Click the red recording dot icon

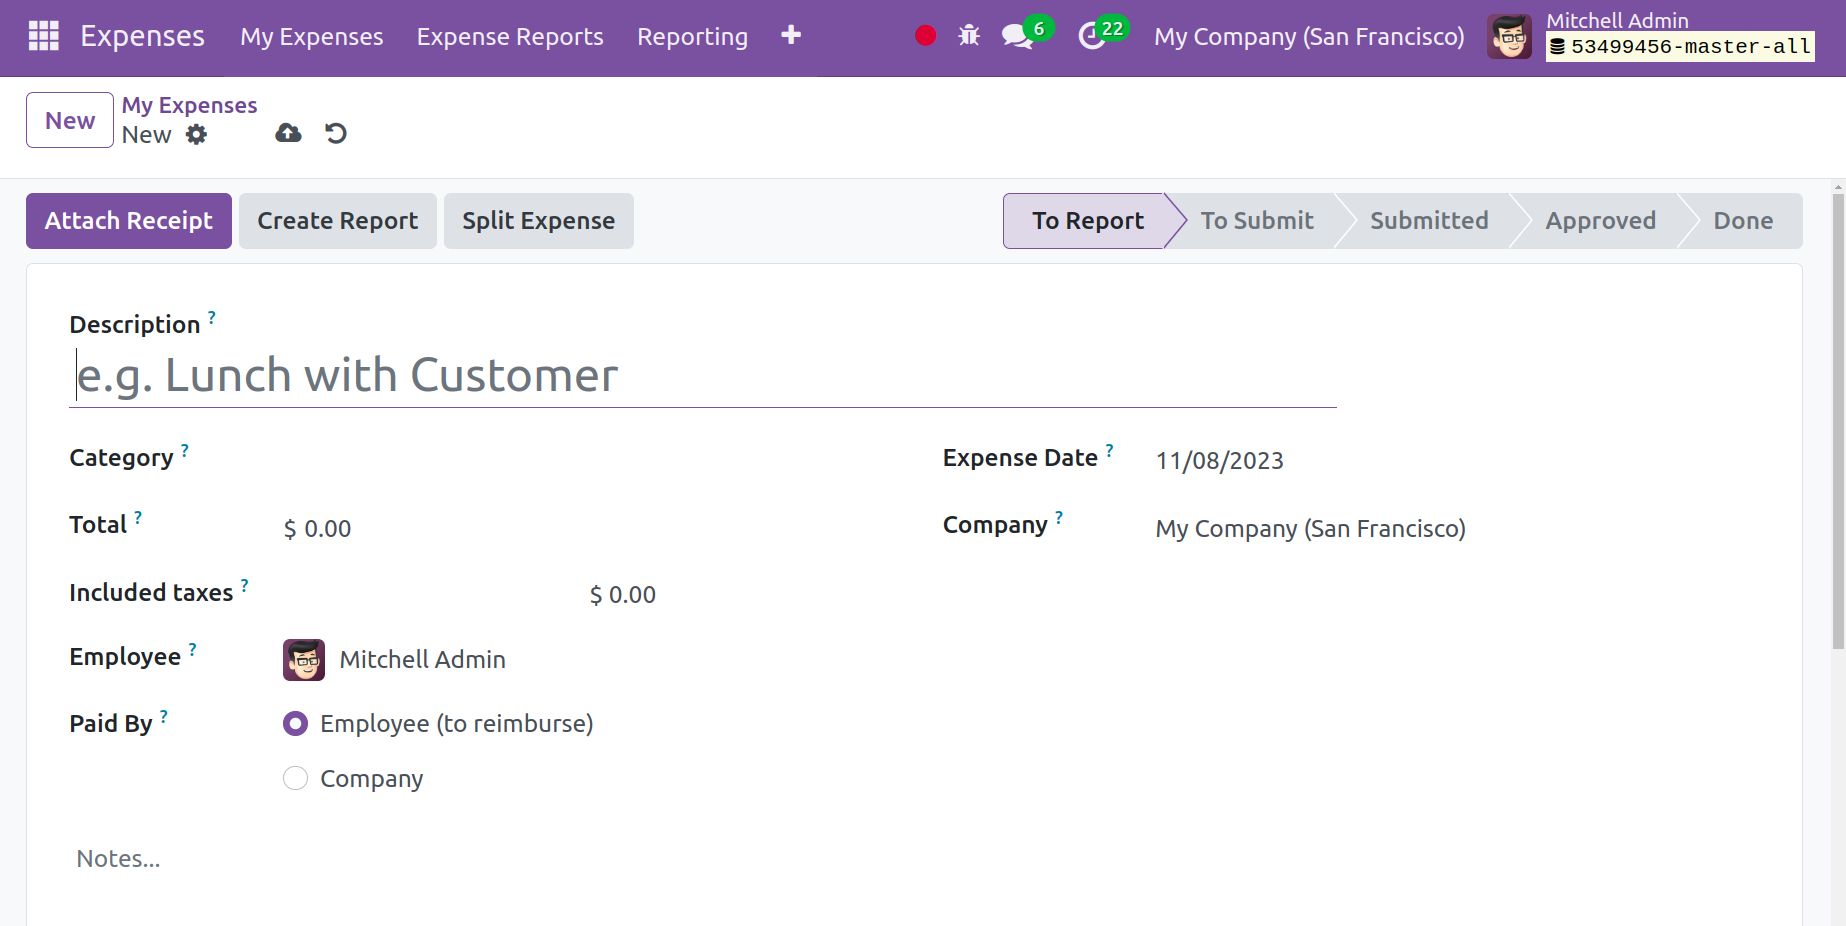pos(926,36)
